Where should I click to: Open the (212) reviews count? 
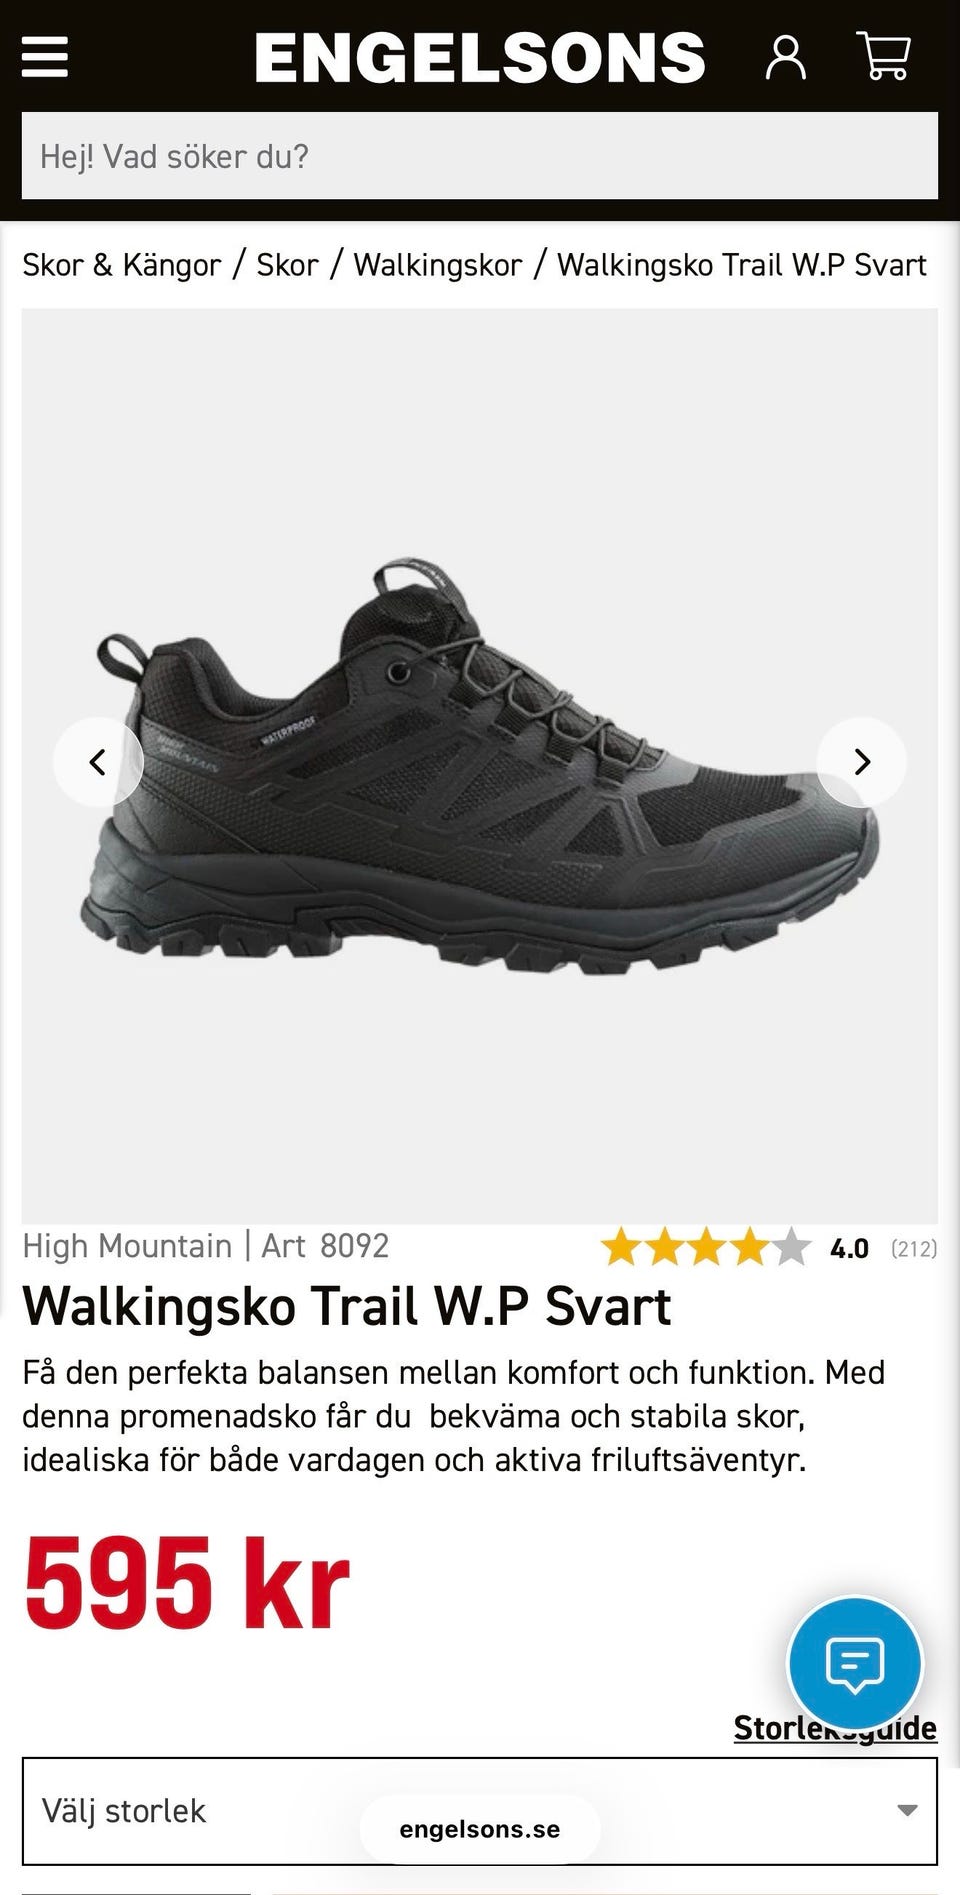pos(914,1249)
